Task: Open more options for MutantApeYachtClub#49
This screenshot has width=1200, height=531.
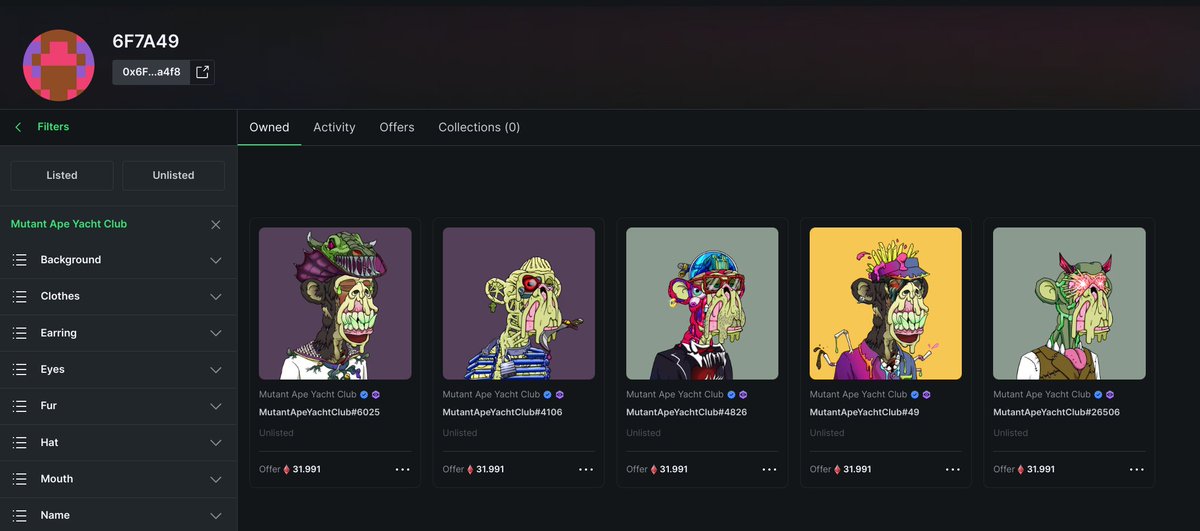Action: tap(953, 469)
